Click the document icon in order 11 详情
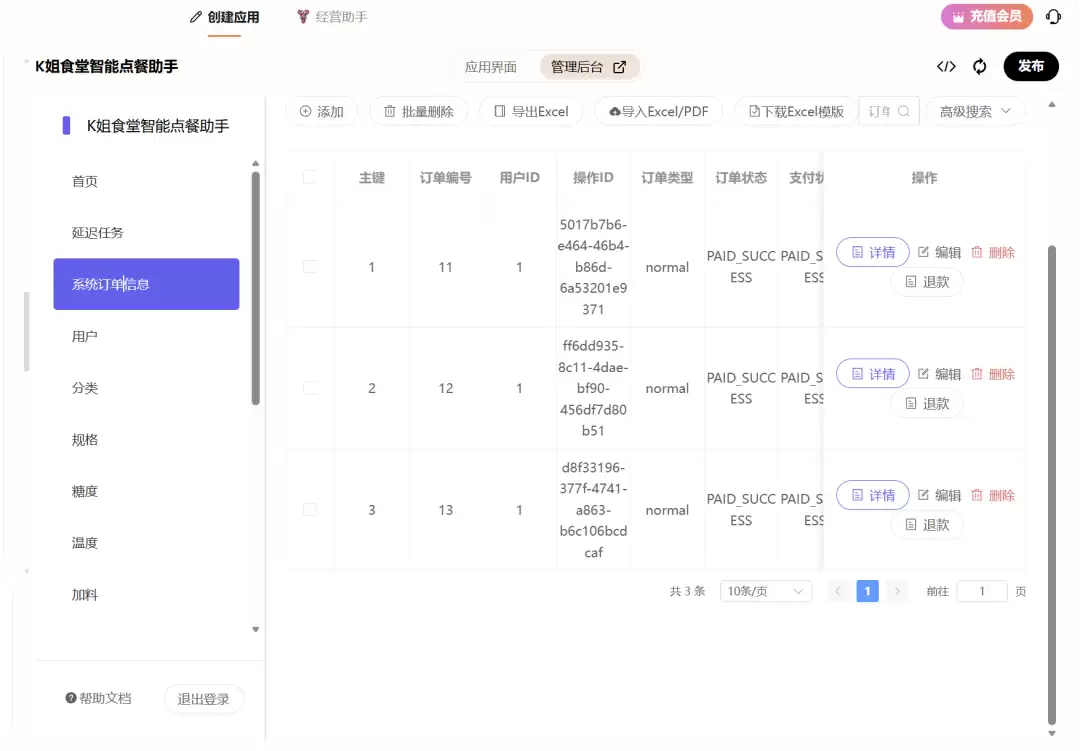This screenshot has height=751, width=1080. [x=858, y=252]
